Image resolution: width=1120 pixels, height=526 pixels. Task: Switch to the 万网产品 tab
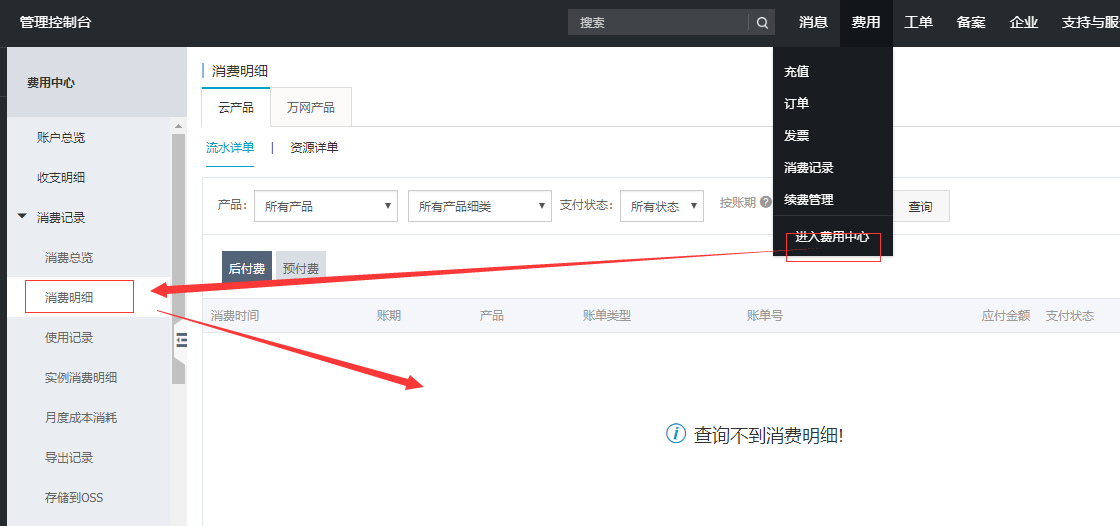pos(311,108)
